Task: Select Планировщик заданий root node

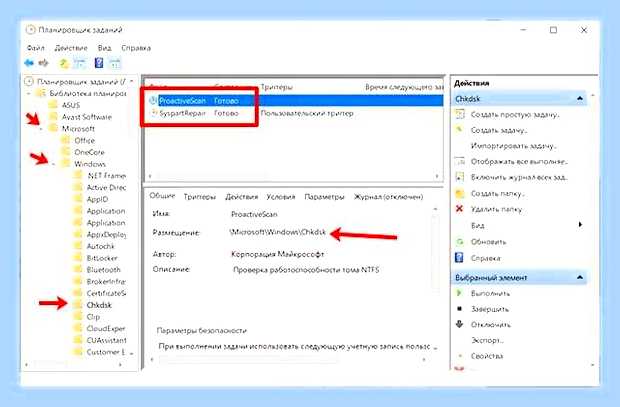Action: point(81,81)
